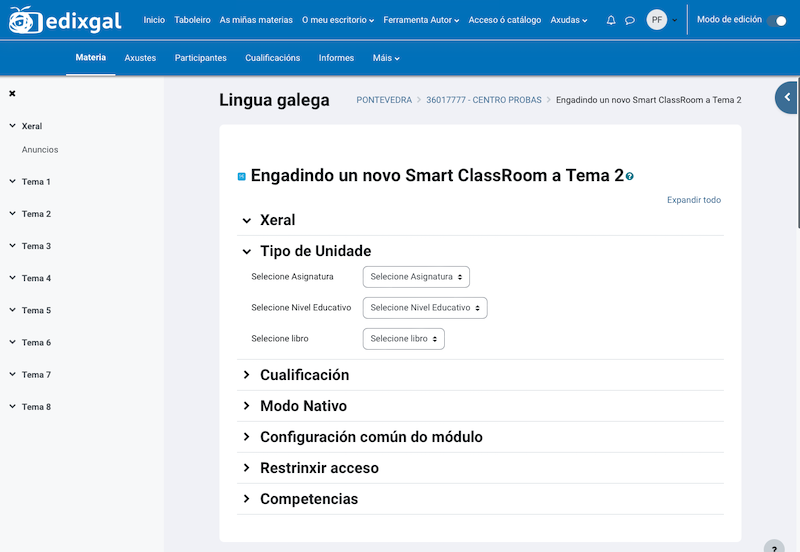This screenshot has height=552, width=800.
Task: Expand the Competencias section
Action: pos(246,499)
